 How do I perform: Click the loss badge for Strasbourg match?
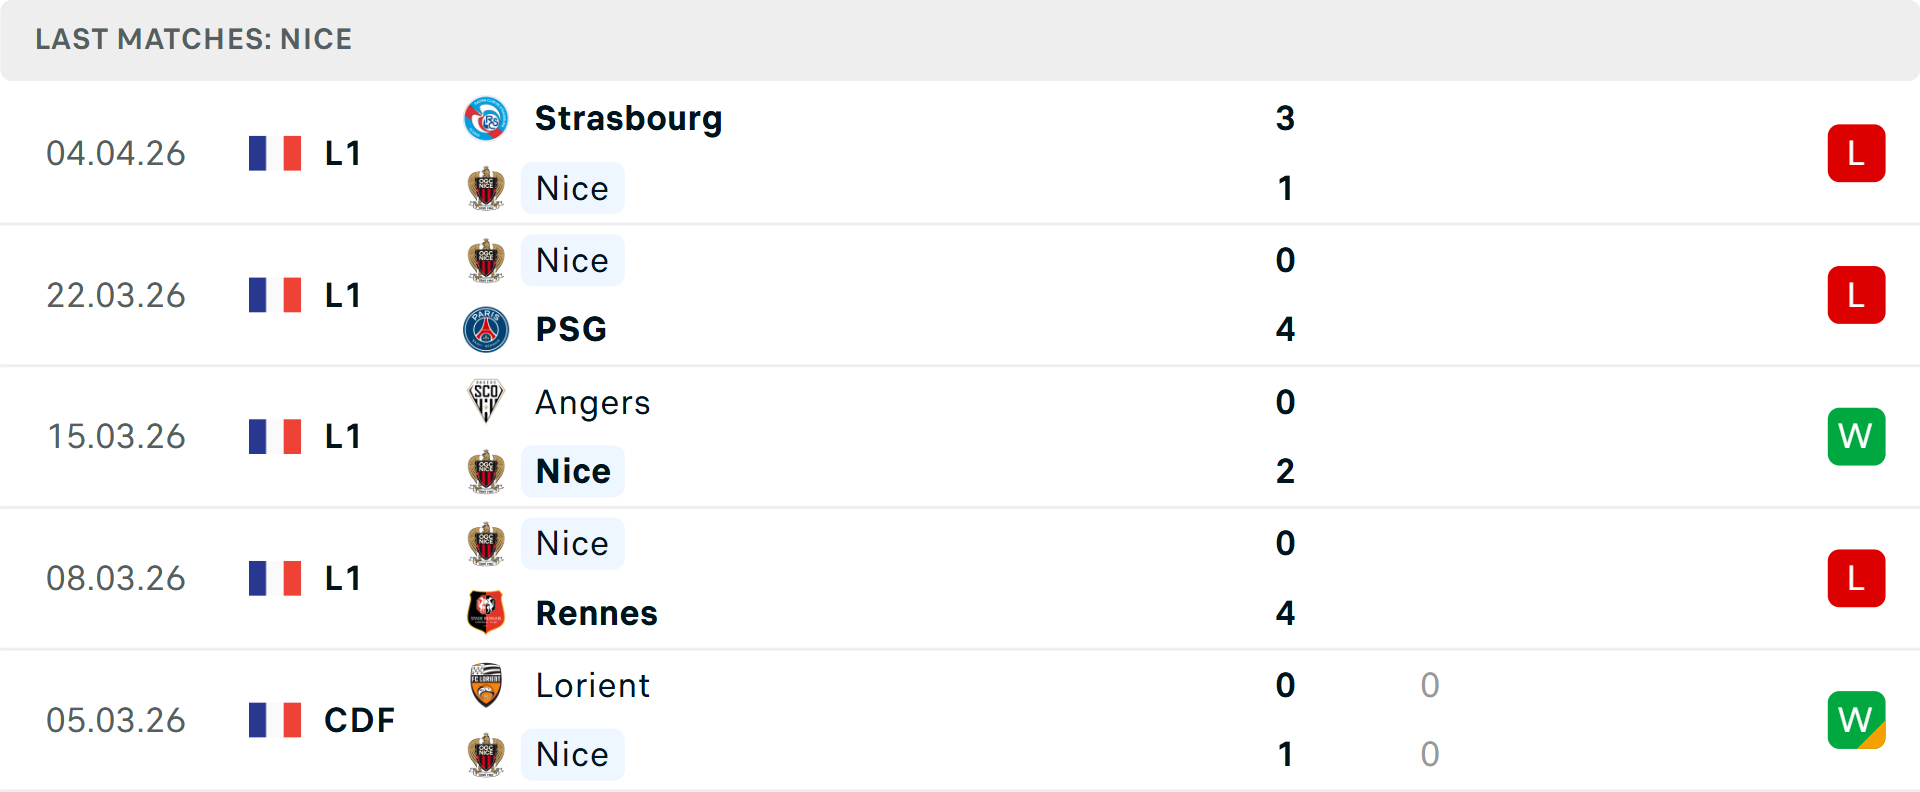[1856, 153]
